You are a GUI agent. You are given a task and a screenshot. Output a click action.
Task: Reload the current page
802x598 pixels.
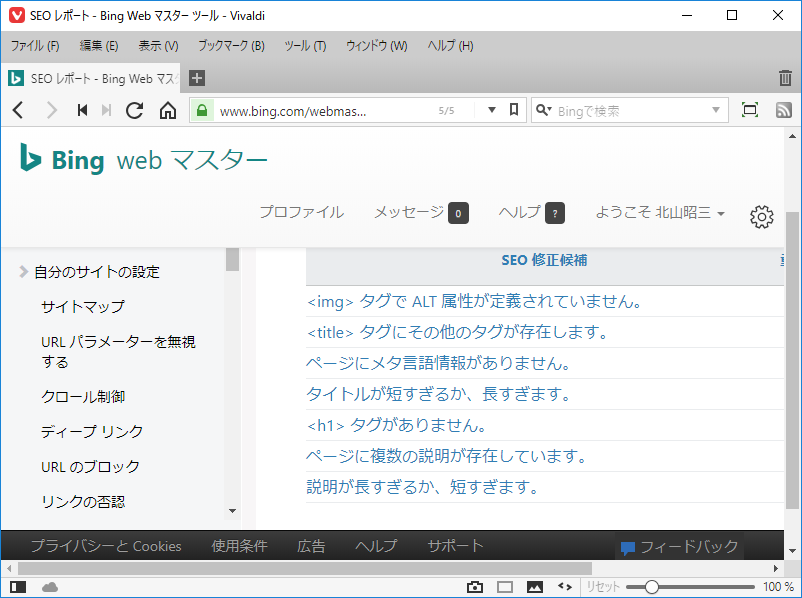tap(135, 110)
